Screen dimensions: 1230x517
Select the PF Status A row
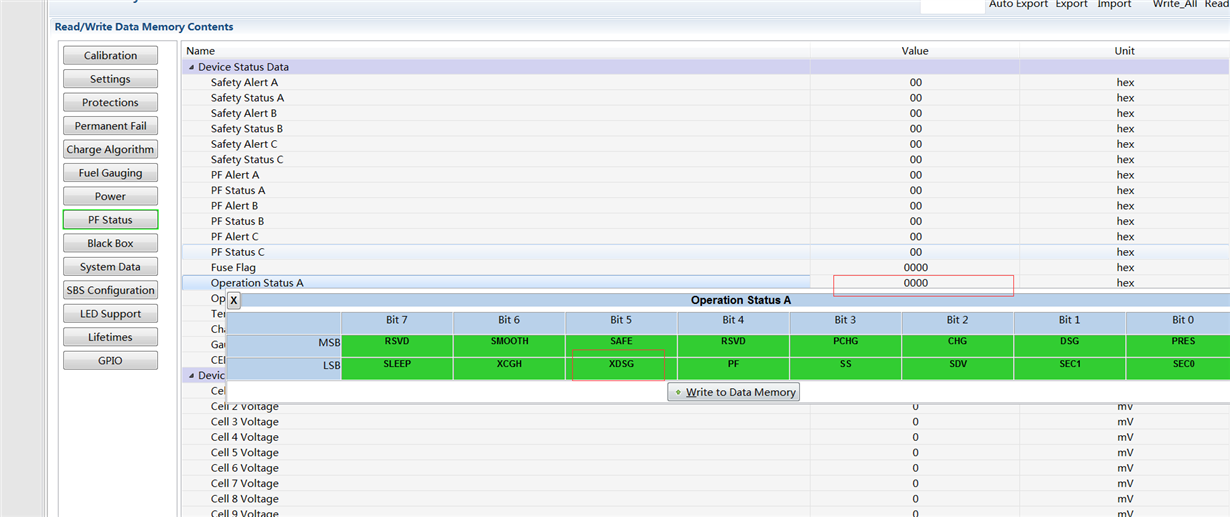(706, 190)
